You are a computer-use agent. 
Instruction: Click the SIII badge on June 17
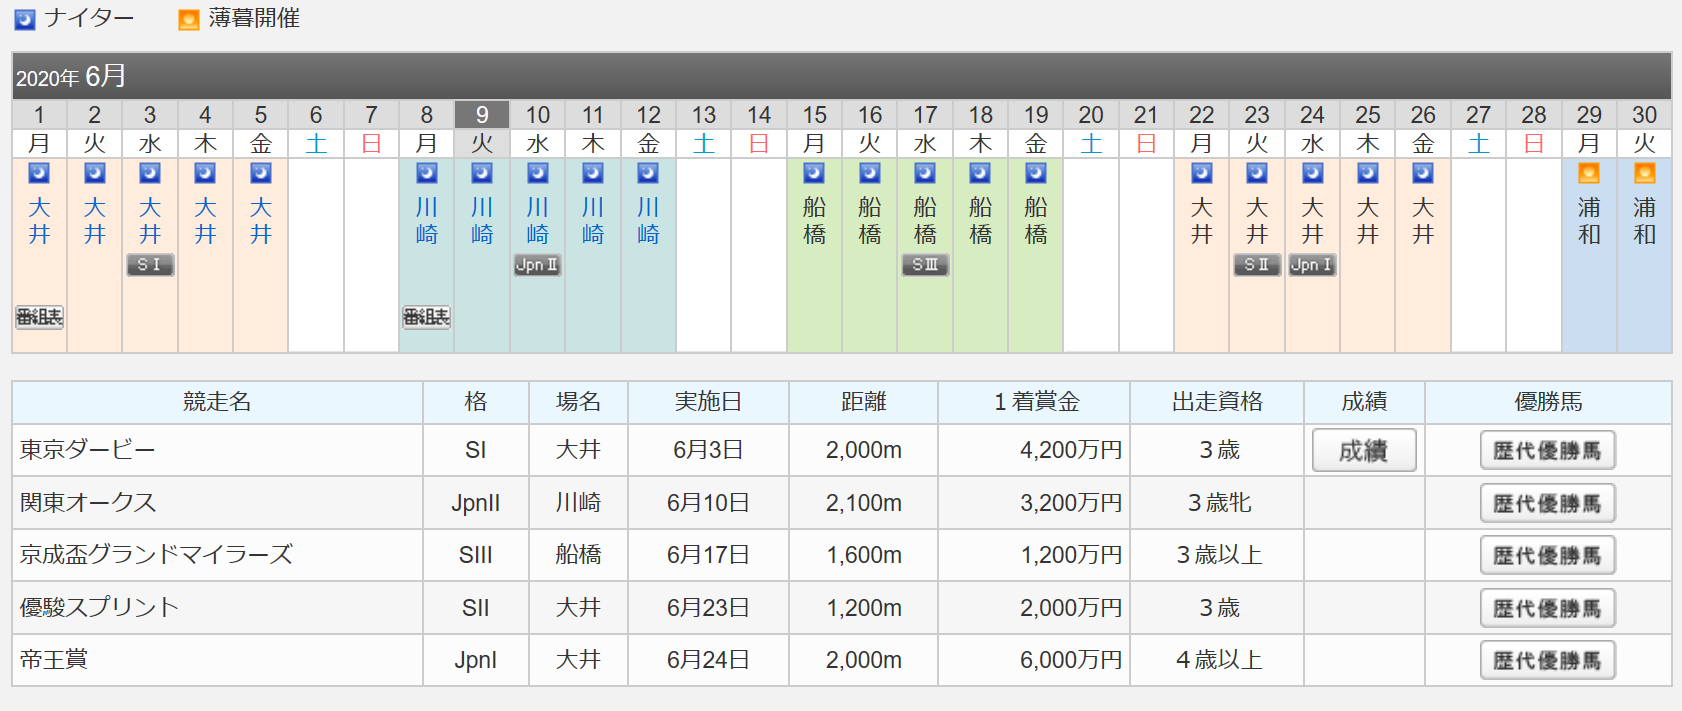(x=925, y=265)
